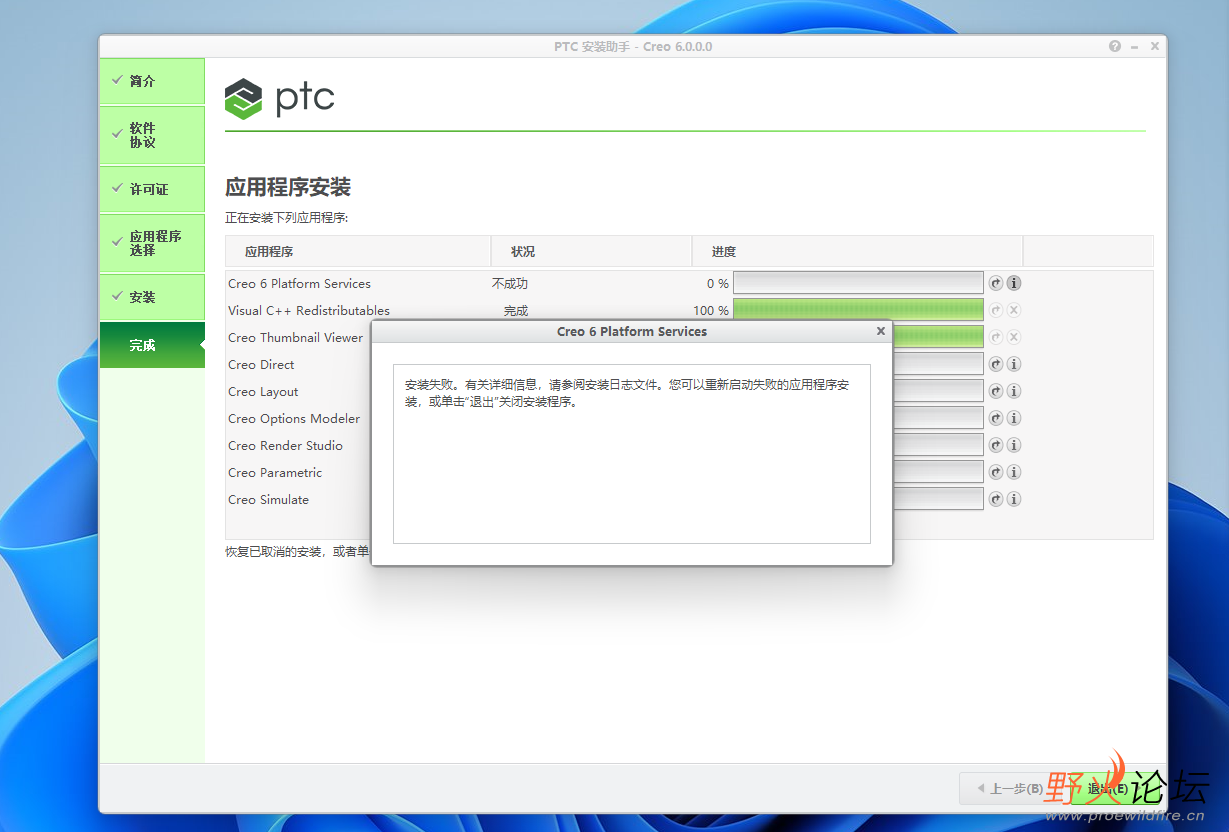
Task: Click restart icon on Visual C++ Redistributables row
Action: [x=996, y=310]
